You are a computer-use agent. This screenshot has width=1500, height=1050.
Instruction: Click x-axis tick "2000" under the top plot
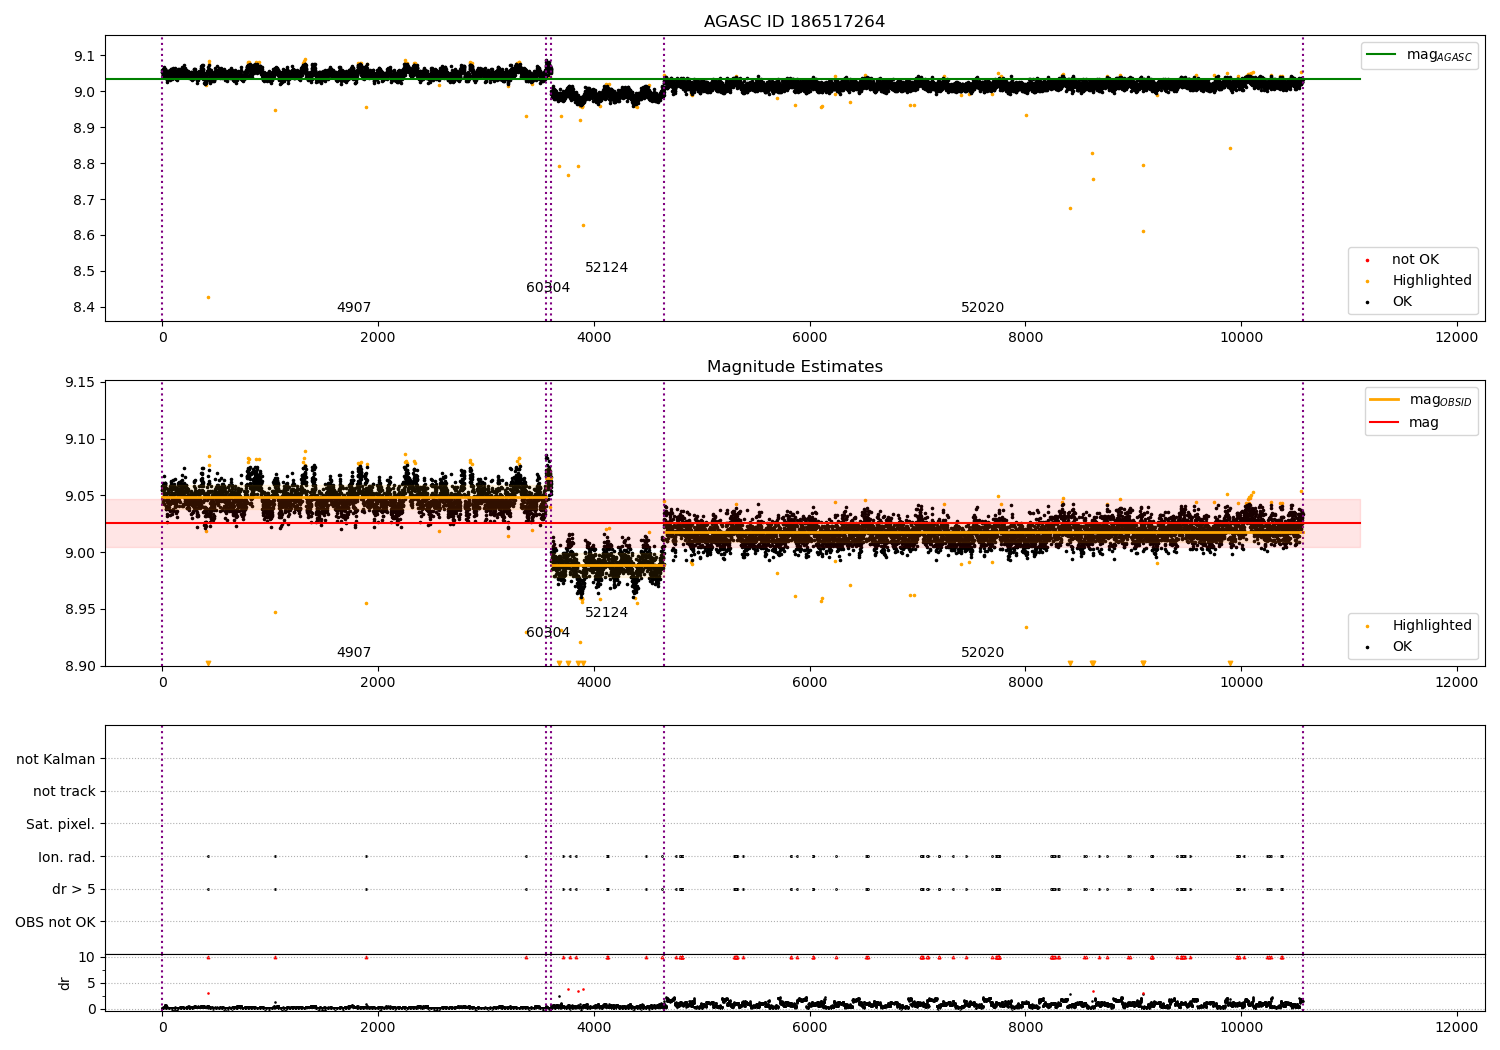[378, 338]
